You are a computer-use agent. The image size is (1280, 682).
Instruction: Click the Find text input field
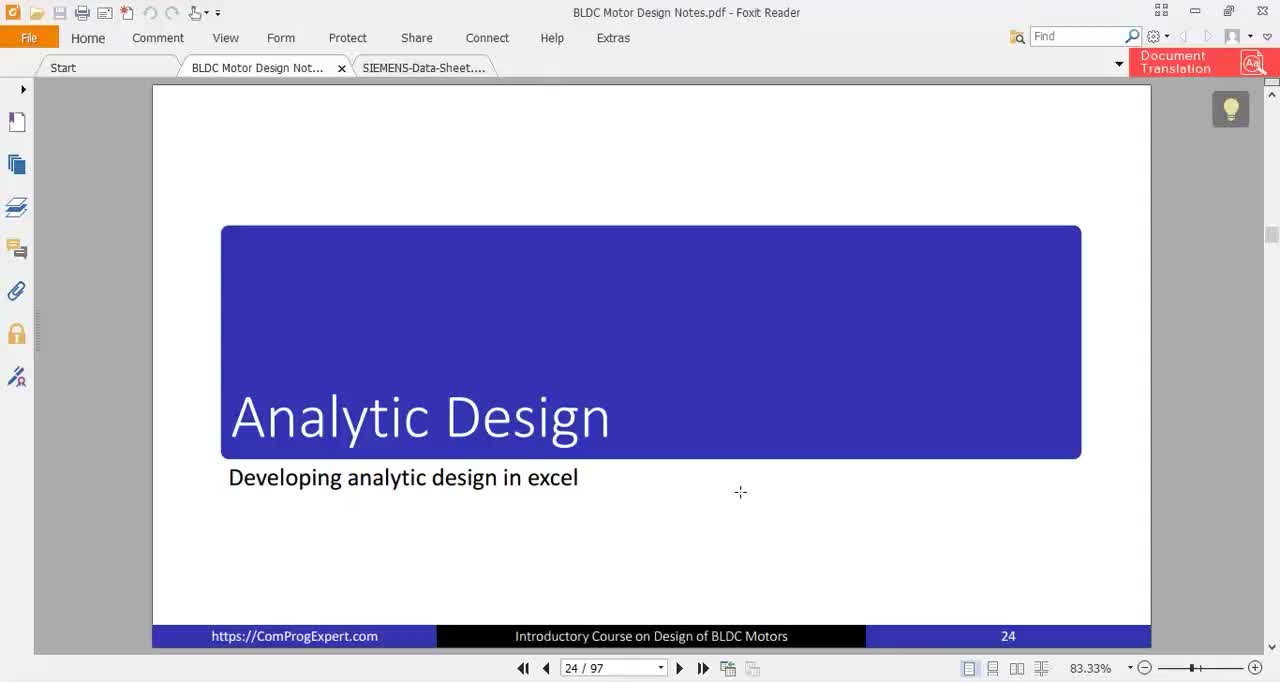(x=1076, y=36)
